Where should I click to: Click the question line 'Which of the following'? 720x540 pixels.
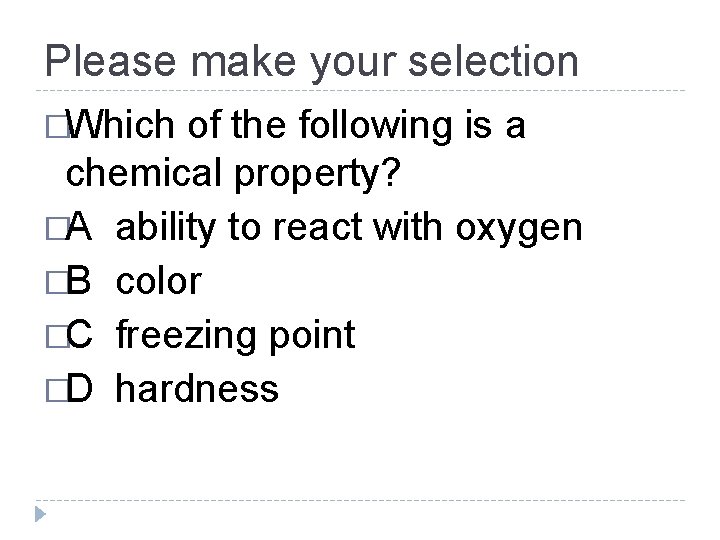click(x=290, y=126)
